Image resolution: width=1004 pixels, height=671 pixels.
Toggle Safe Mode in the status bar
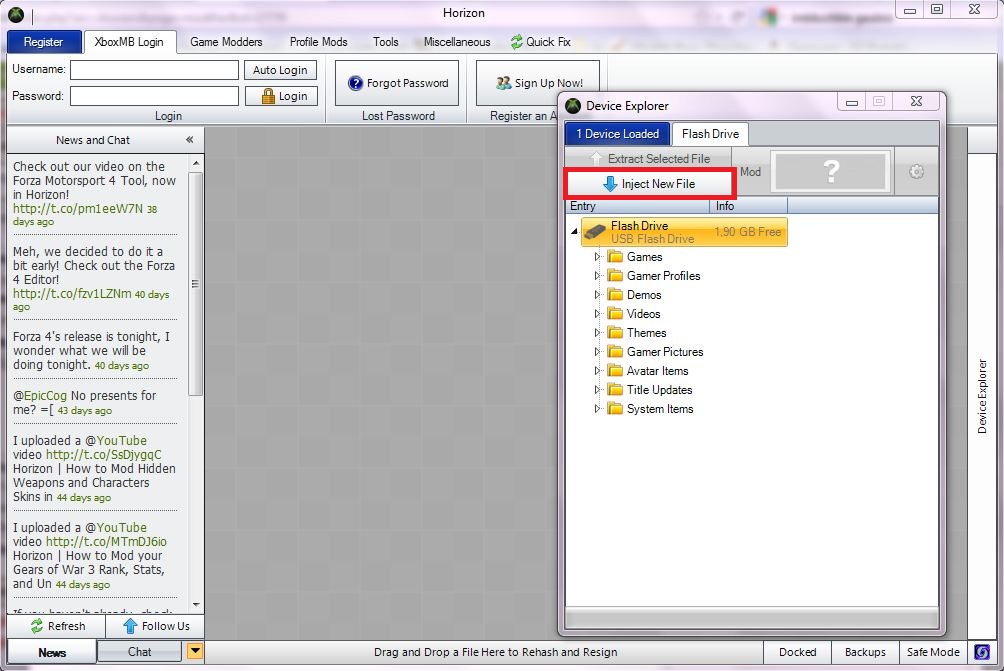click(x=933, y=652)
